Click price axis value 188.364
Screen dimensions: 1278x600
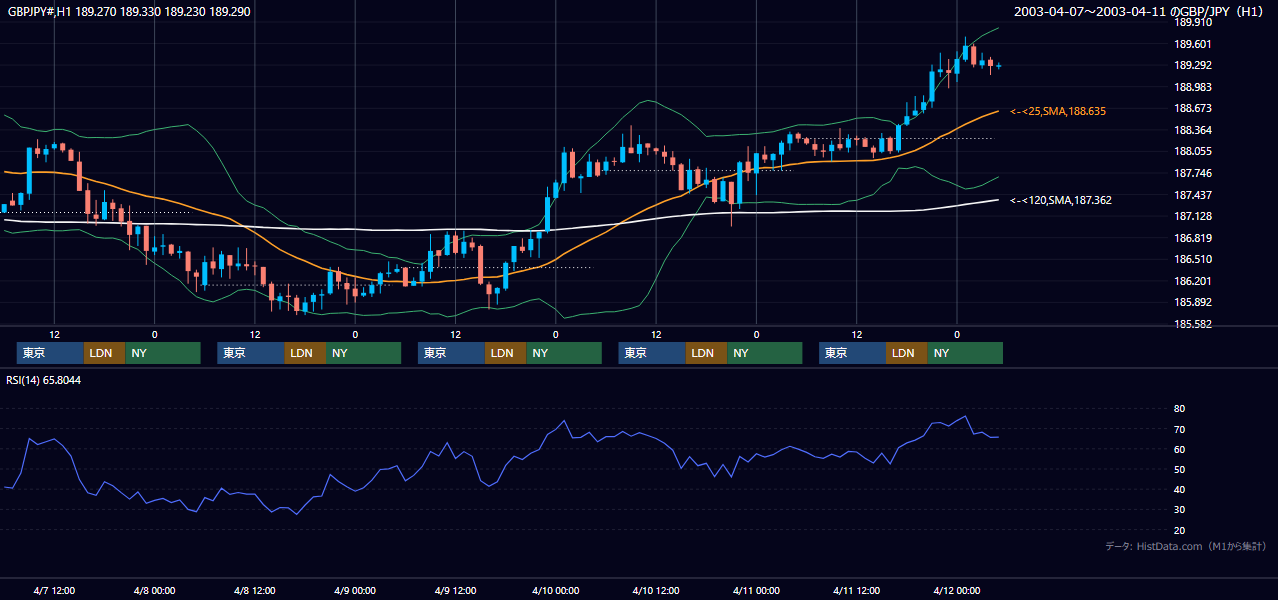[1193, 130]
